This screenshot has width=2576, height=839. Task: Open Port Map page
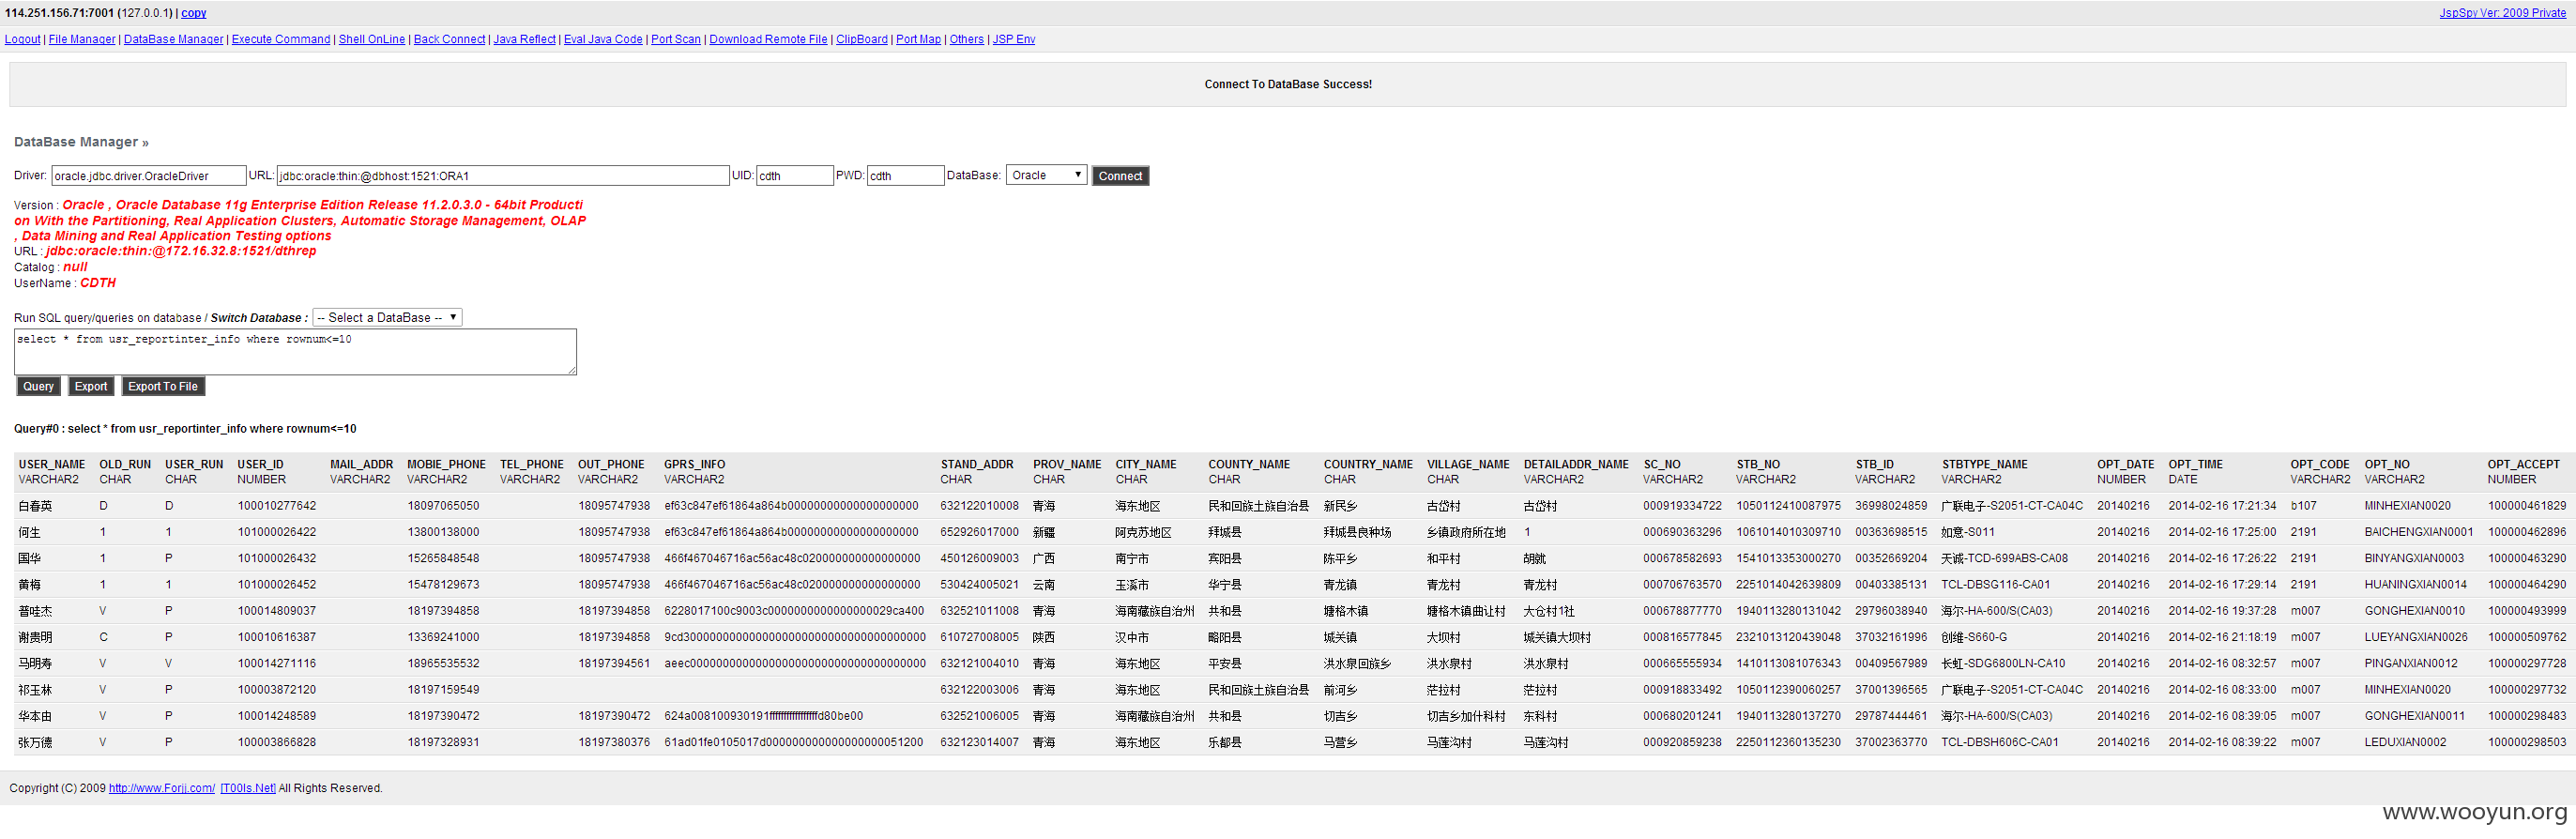point(918,39)
